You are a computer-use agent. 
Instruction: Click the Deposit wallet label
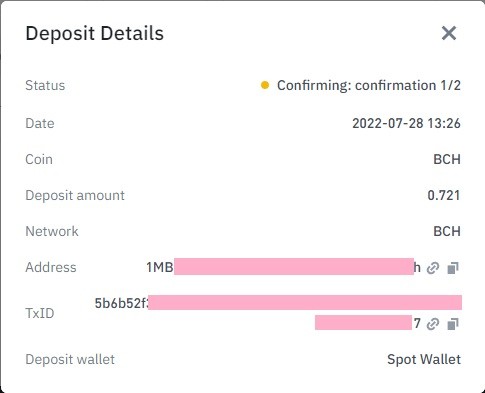tap(70, 359)
